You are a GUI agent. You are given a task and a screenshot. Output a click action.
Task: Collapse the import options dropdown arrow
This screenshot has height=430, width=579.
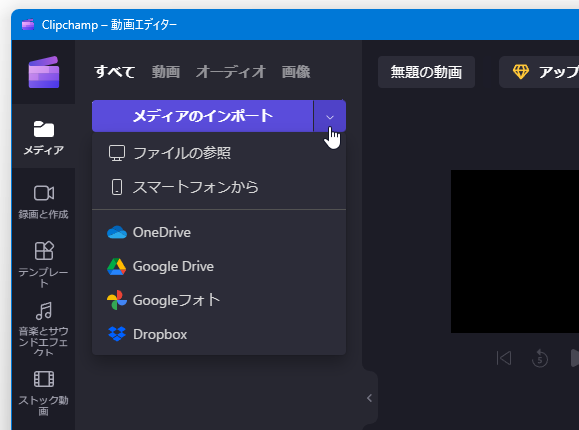coord(330,116)
